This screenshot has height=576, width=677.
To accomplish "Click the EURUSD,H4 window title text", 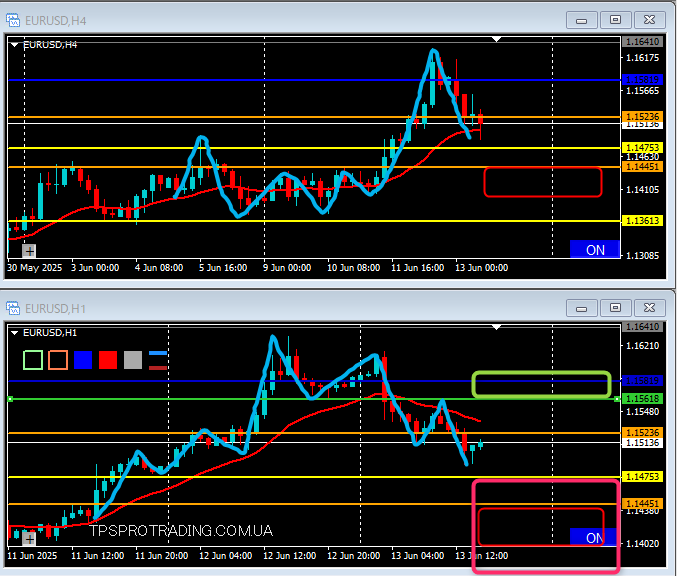I will click(x=55, y=21).
